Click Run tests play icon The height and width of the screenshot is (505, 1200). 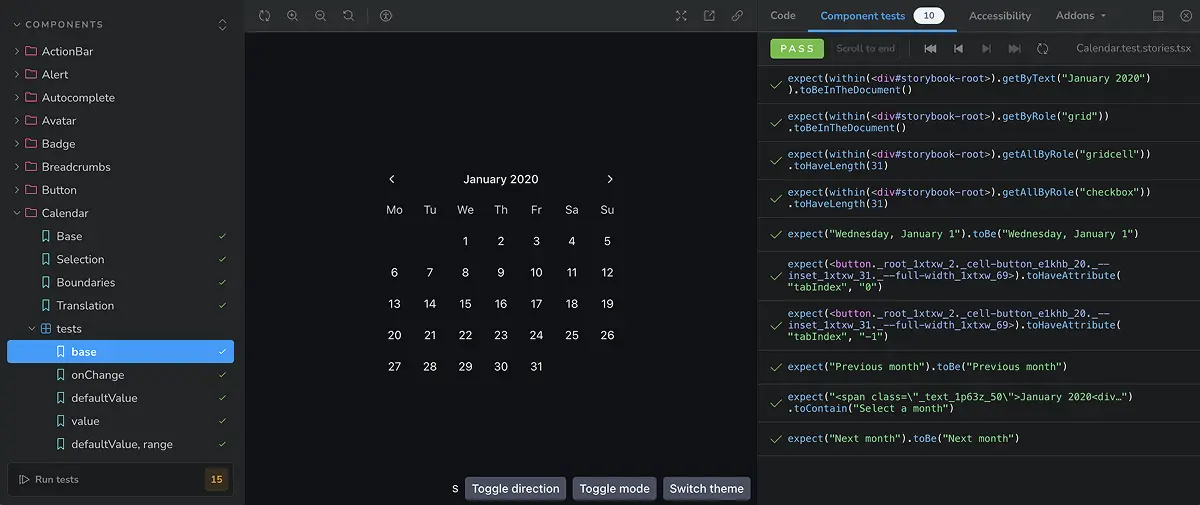24,480
